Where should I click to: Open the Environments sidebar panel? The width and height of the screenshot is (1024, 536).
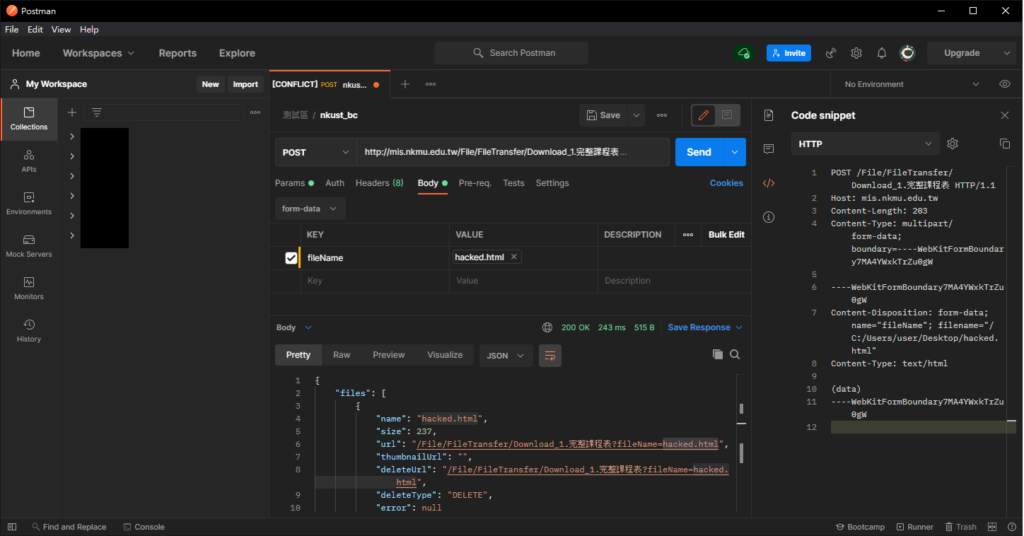tap(29, 204)
